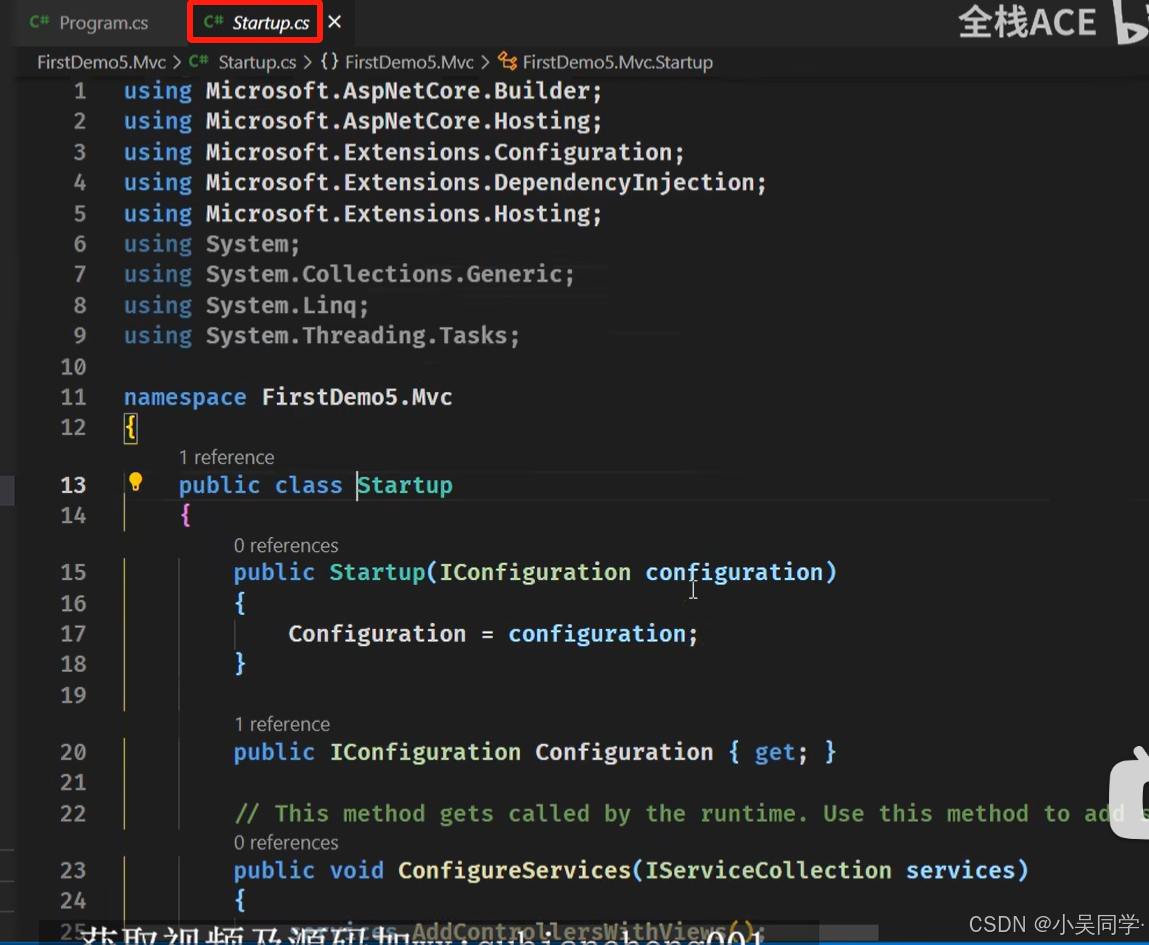Click the namespace braces icon in breadcrumb
The width and height of the screenshot is (1149, 945).
point(330,62)
